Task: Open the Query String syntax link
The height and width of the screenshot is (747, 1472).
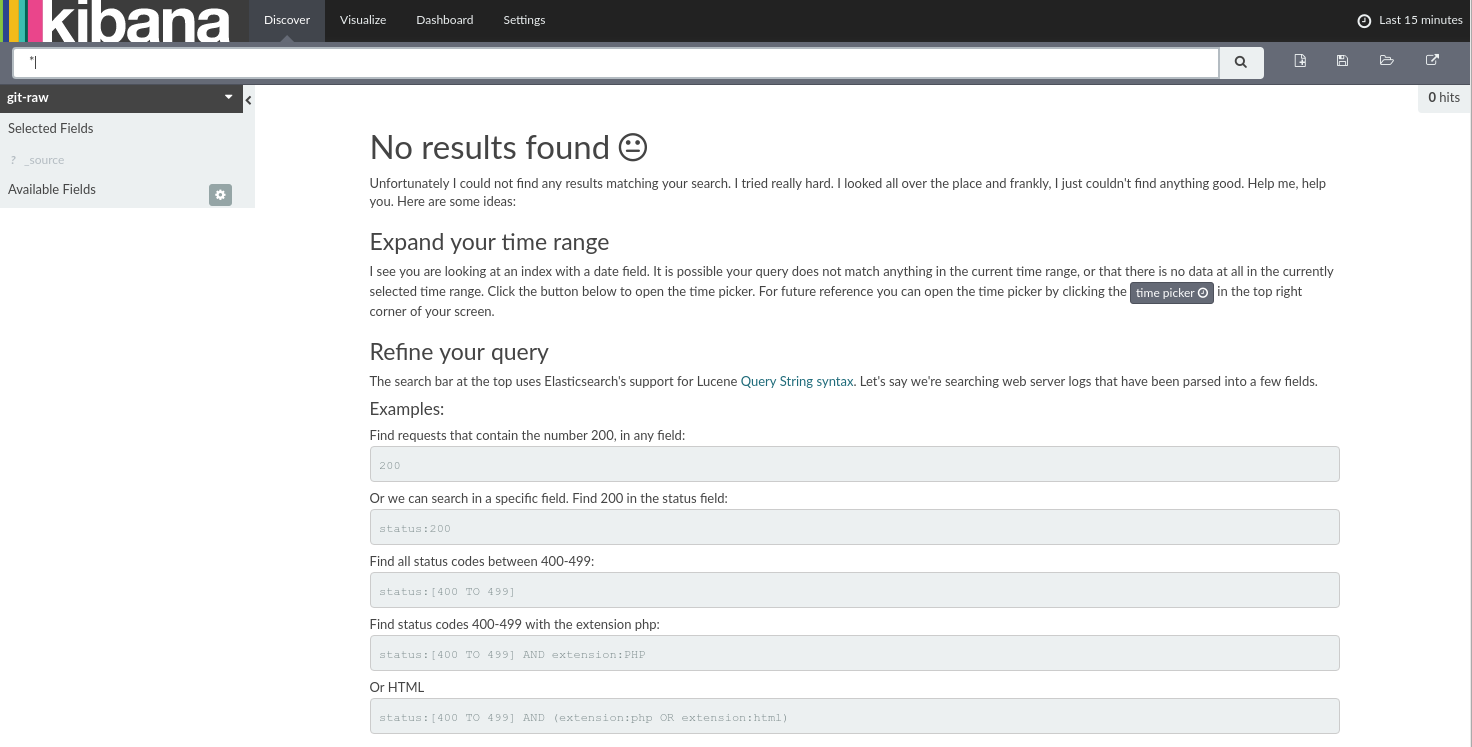Action: point(797,381)
